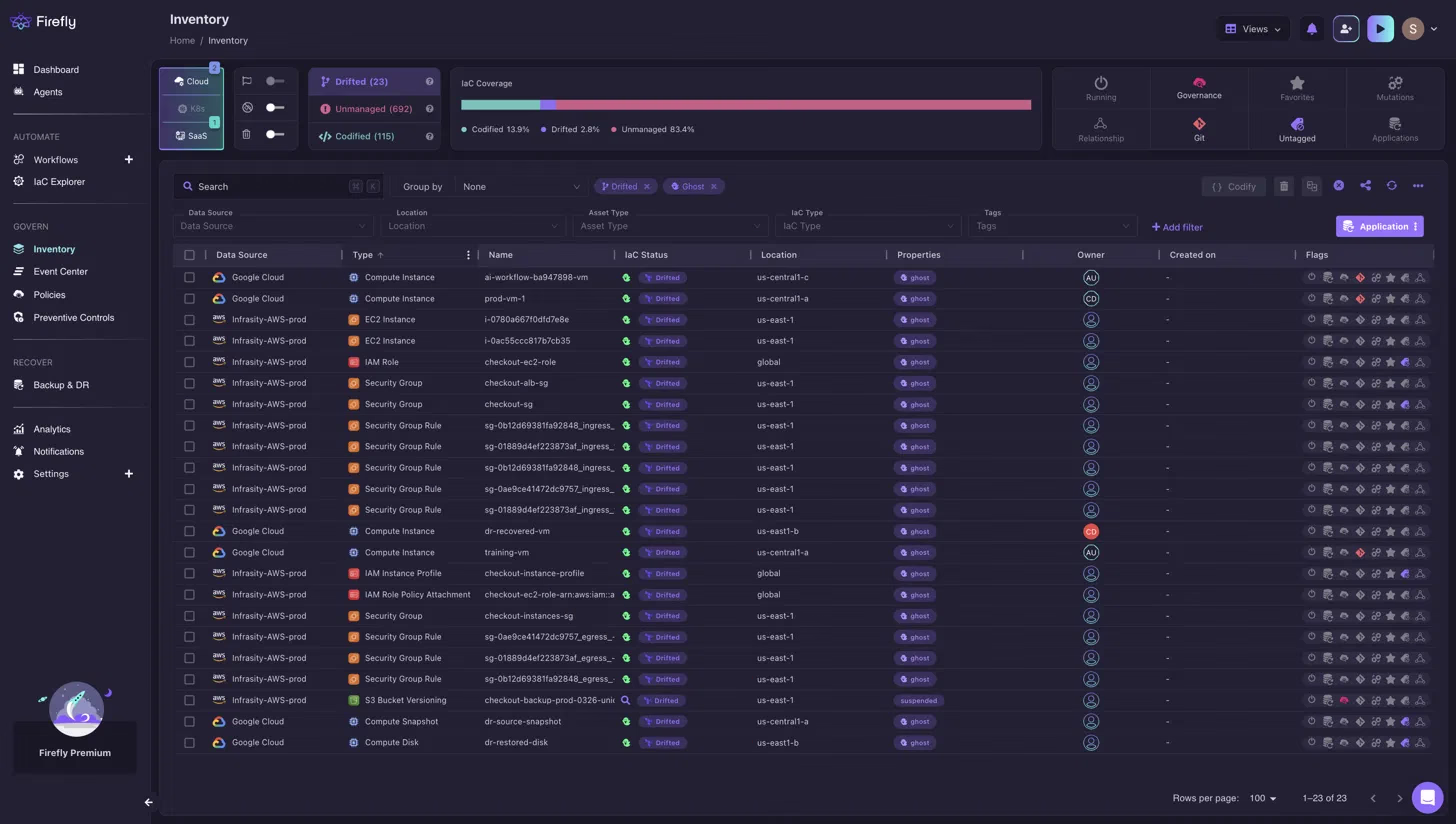This screenshot has height=824, width=1456.
Task: Check the checkbox for checkout-ec2-role row
Action: (189, 362)
